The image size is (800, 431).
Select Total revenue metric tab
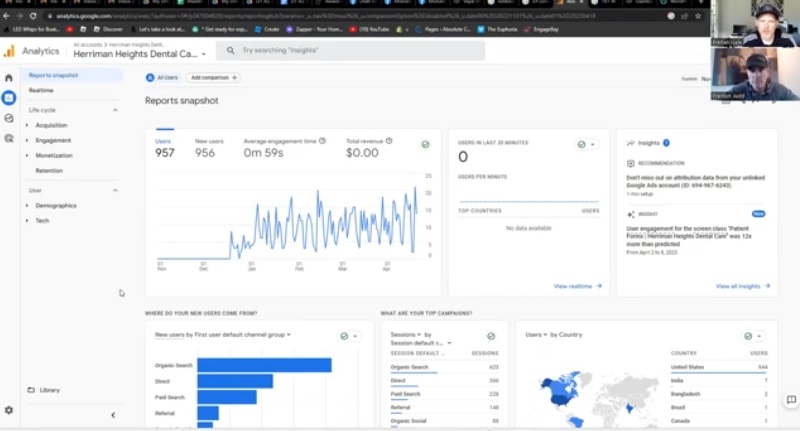[x=369, y=148]
